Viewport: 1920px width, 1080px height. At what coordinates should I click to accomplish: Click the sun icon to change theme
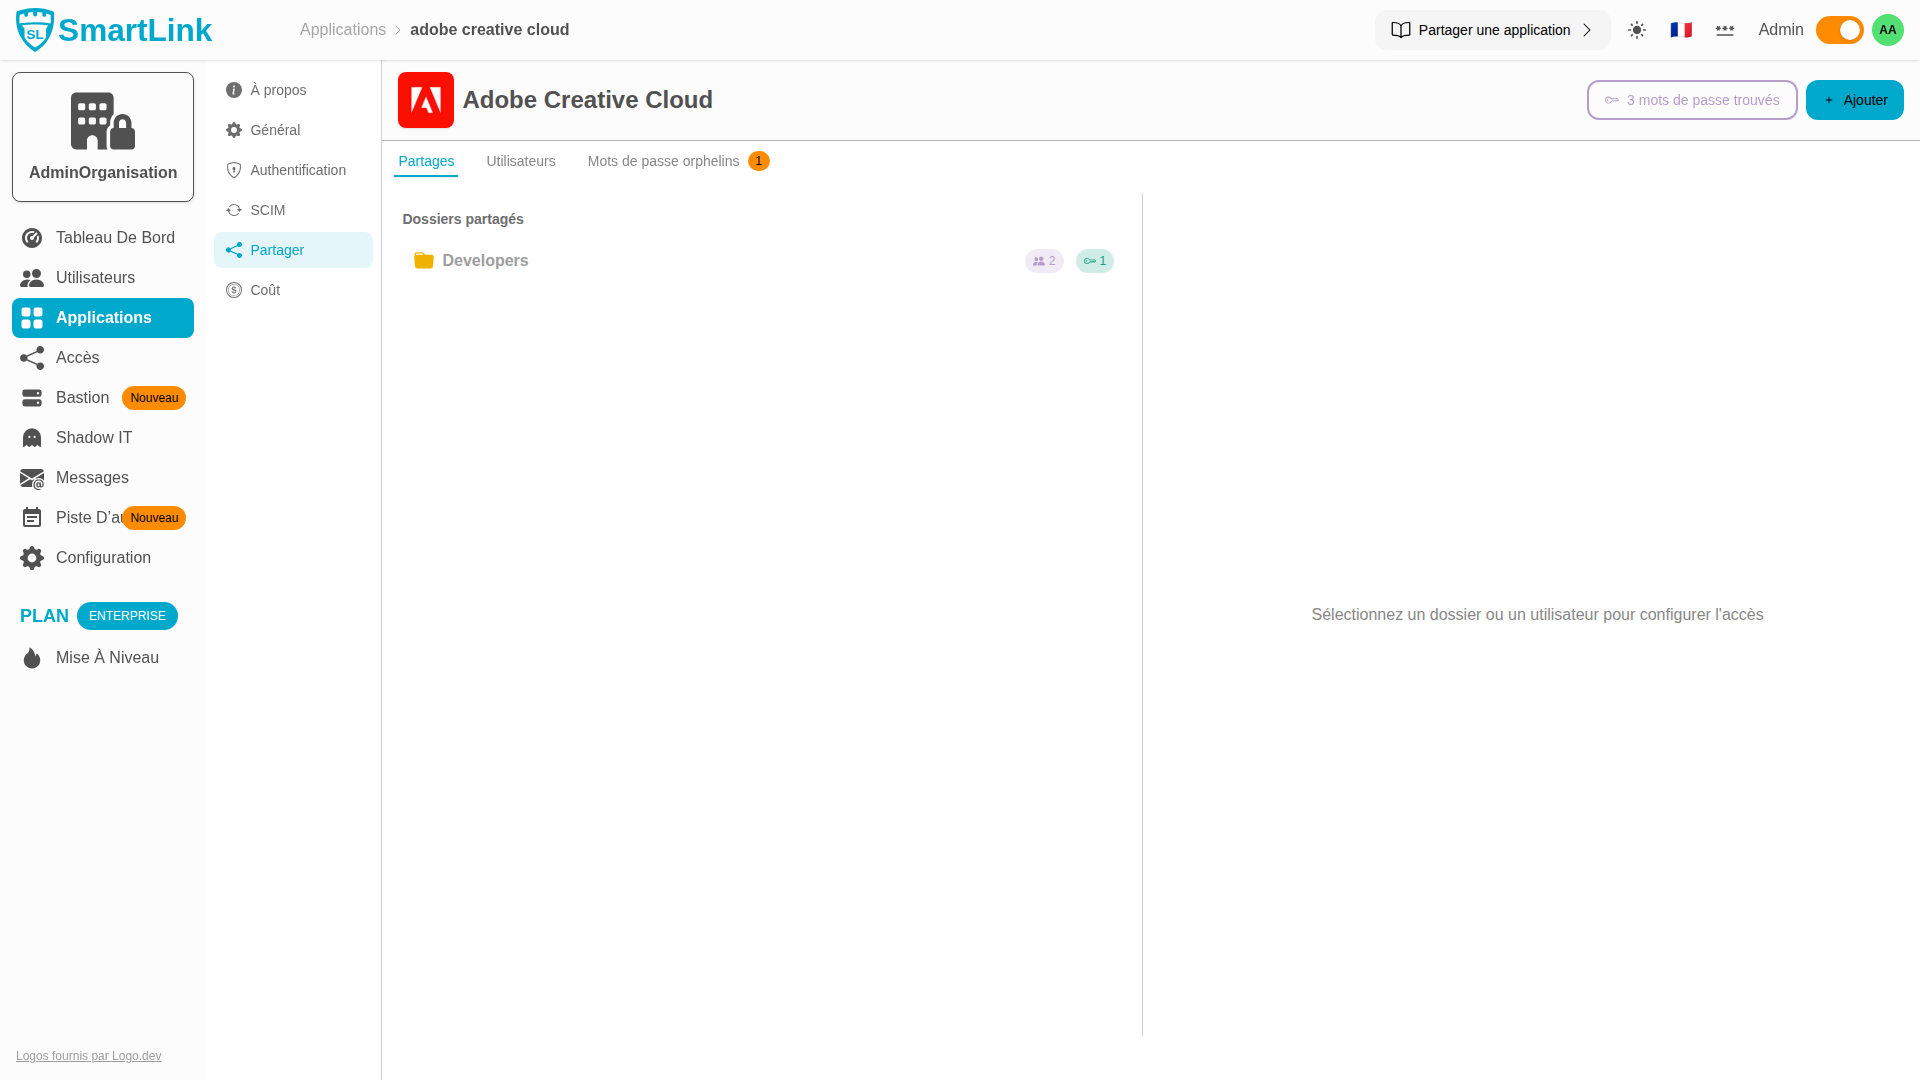[1637, 30]
